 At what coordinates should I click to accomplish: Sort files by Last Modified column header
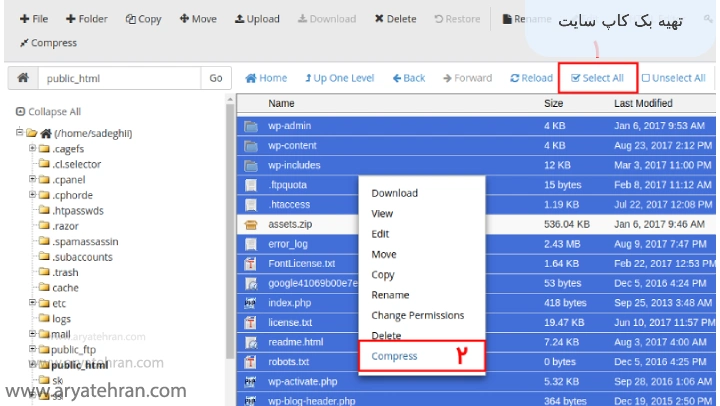click(x=643, y=103)
